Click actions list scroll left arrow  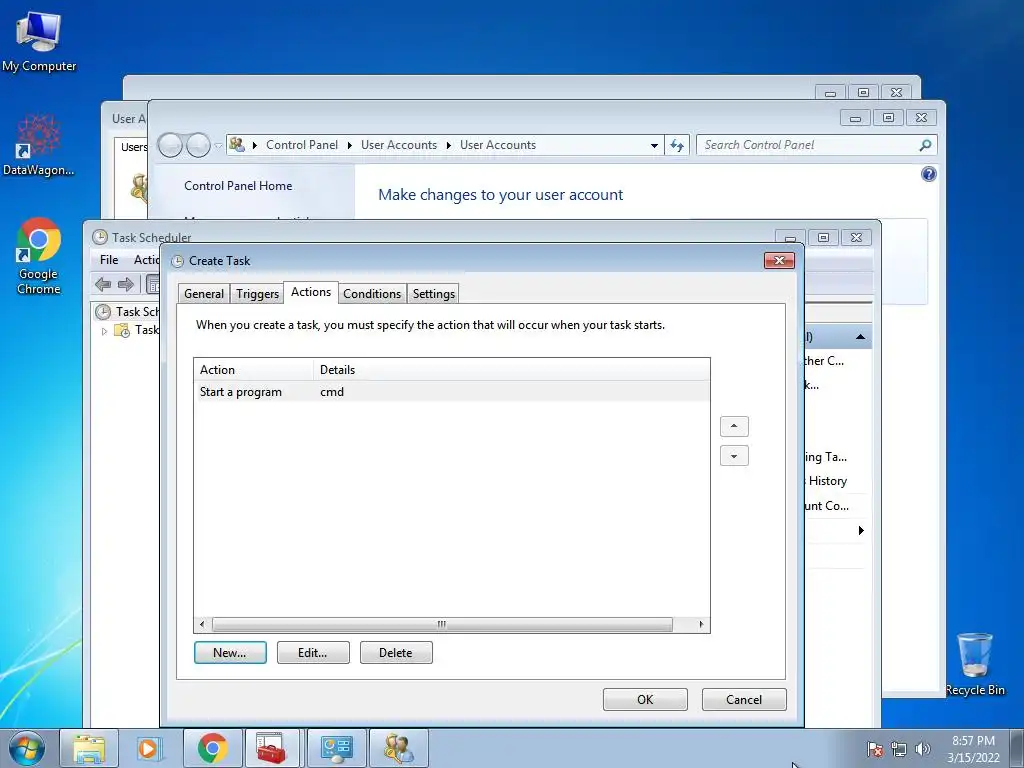coord(202,624)
